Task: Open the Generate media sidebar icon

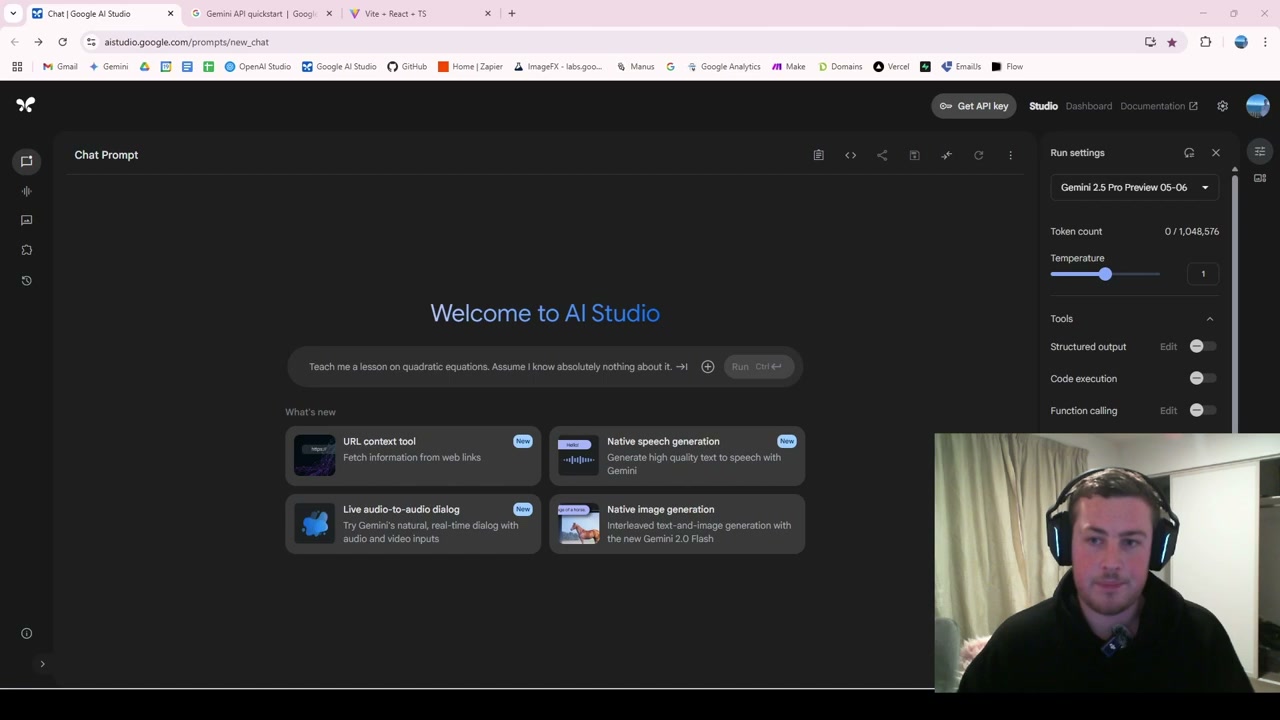Action: tap(27, 220)
